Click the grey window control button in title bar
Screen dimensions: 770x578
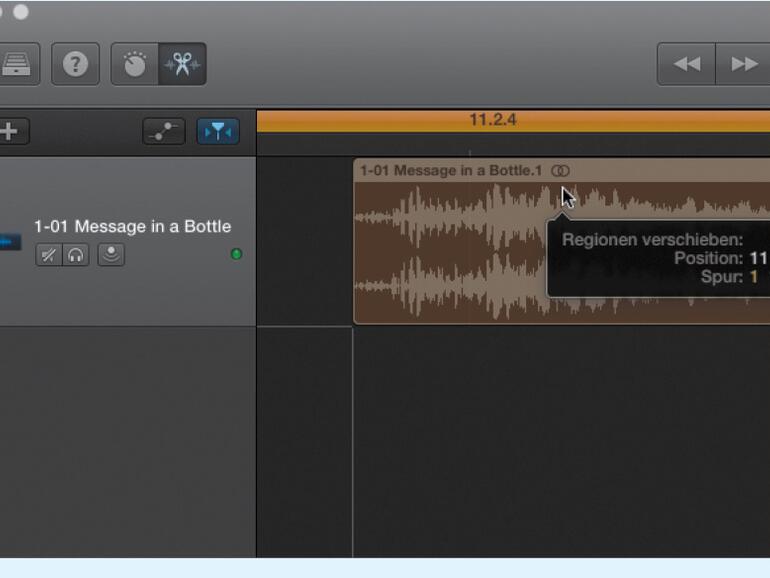coord(21,11)
